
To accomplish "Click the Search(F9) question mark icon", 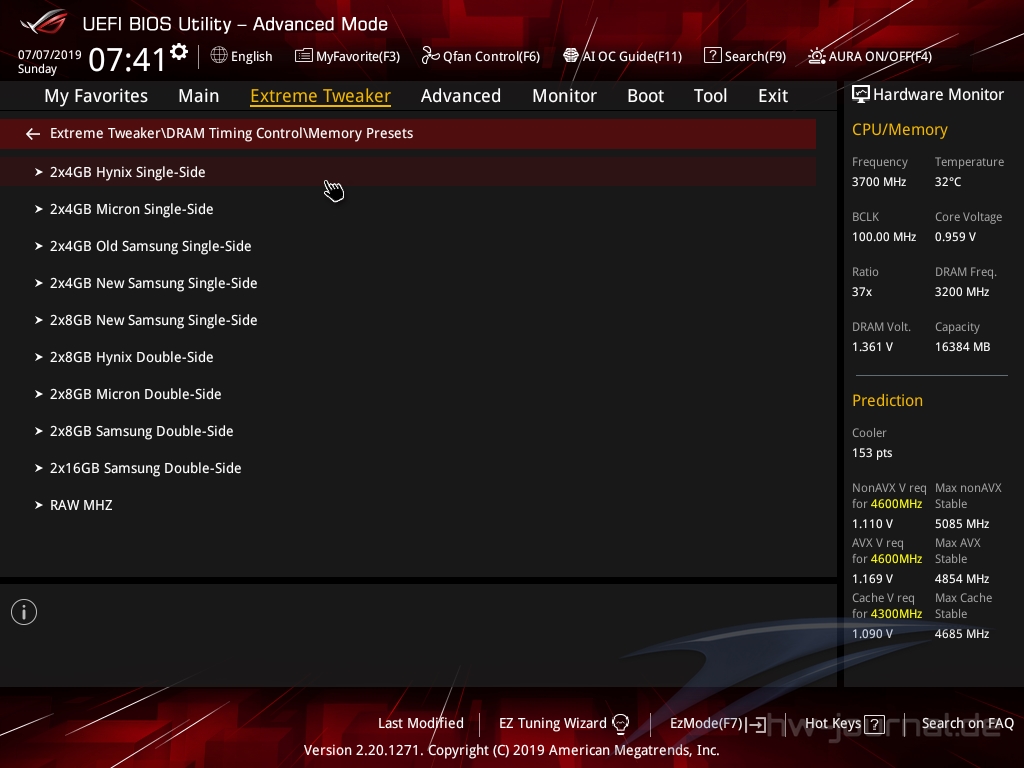I will 712,56.
